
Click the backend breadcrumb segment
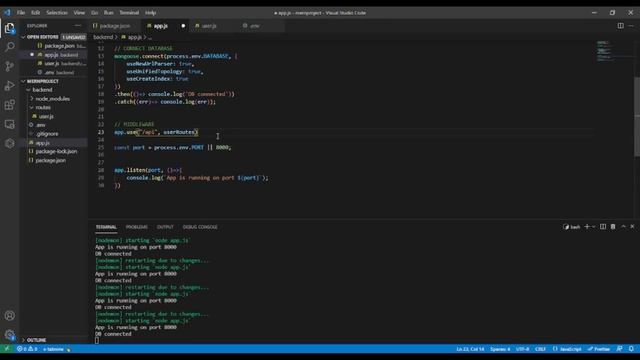point(103,37)
